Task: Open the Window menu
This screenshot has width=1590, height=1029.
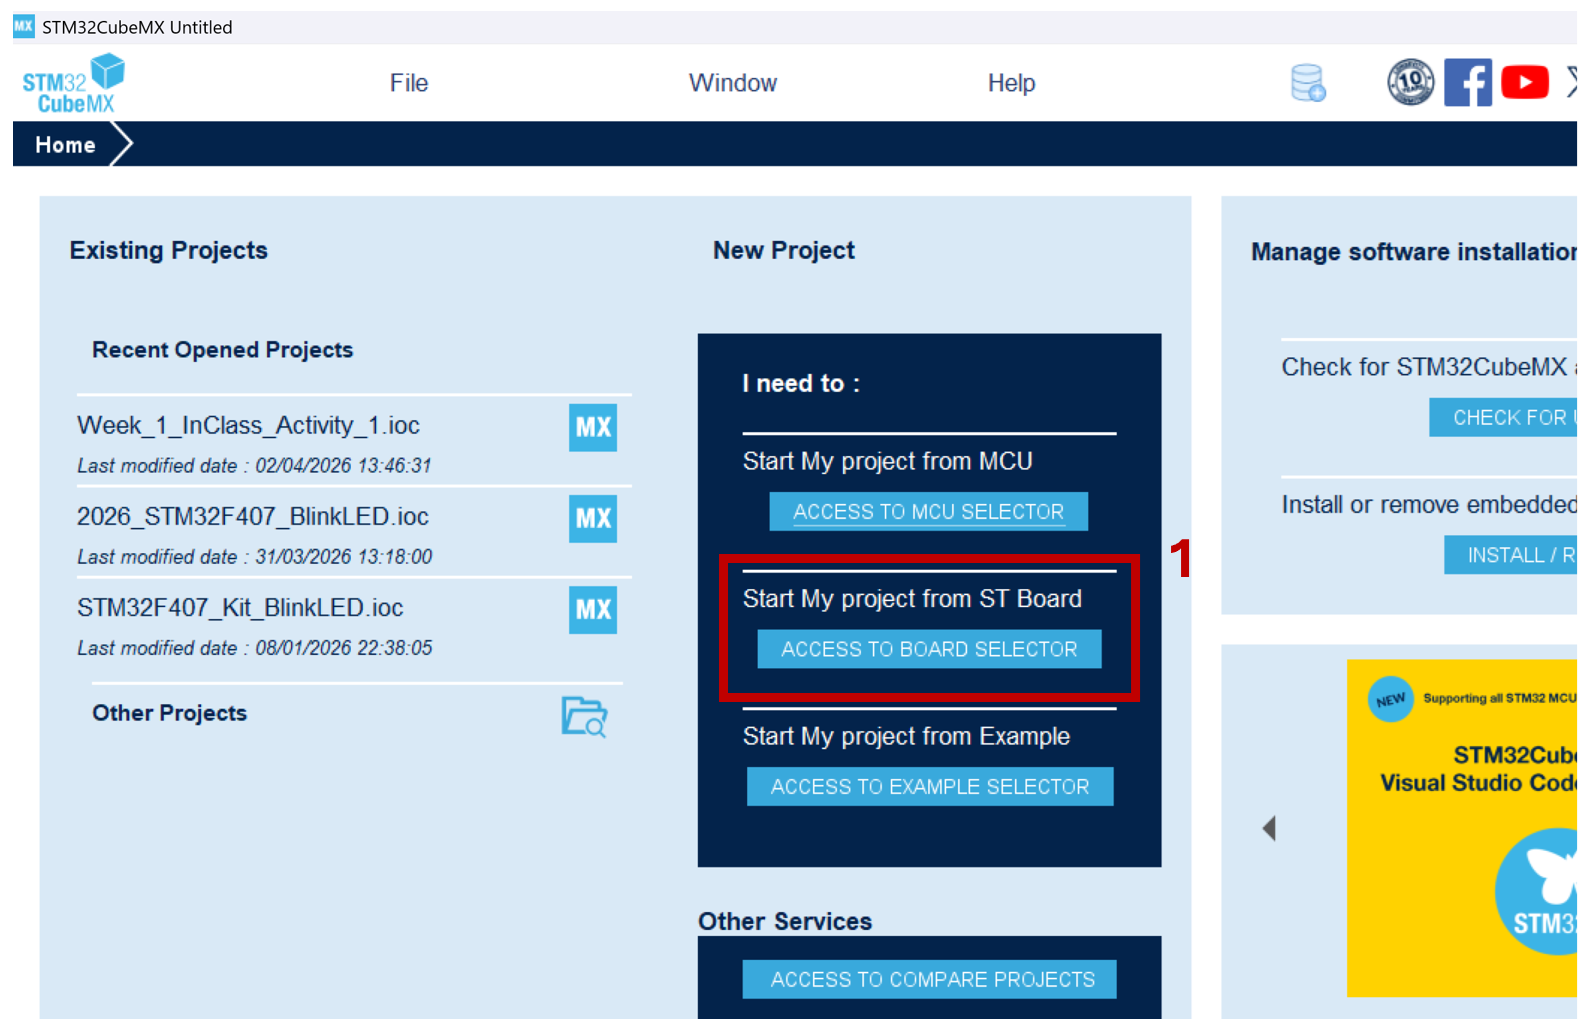Action: pos(733,83)
